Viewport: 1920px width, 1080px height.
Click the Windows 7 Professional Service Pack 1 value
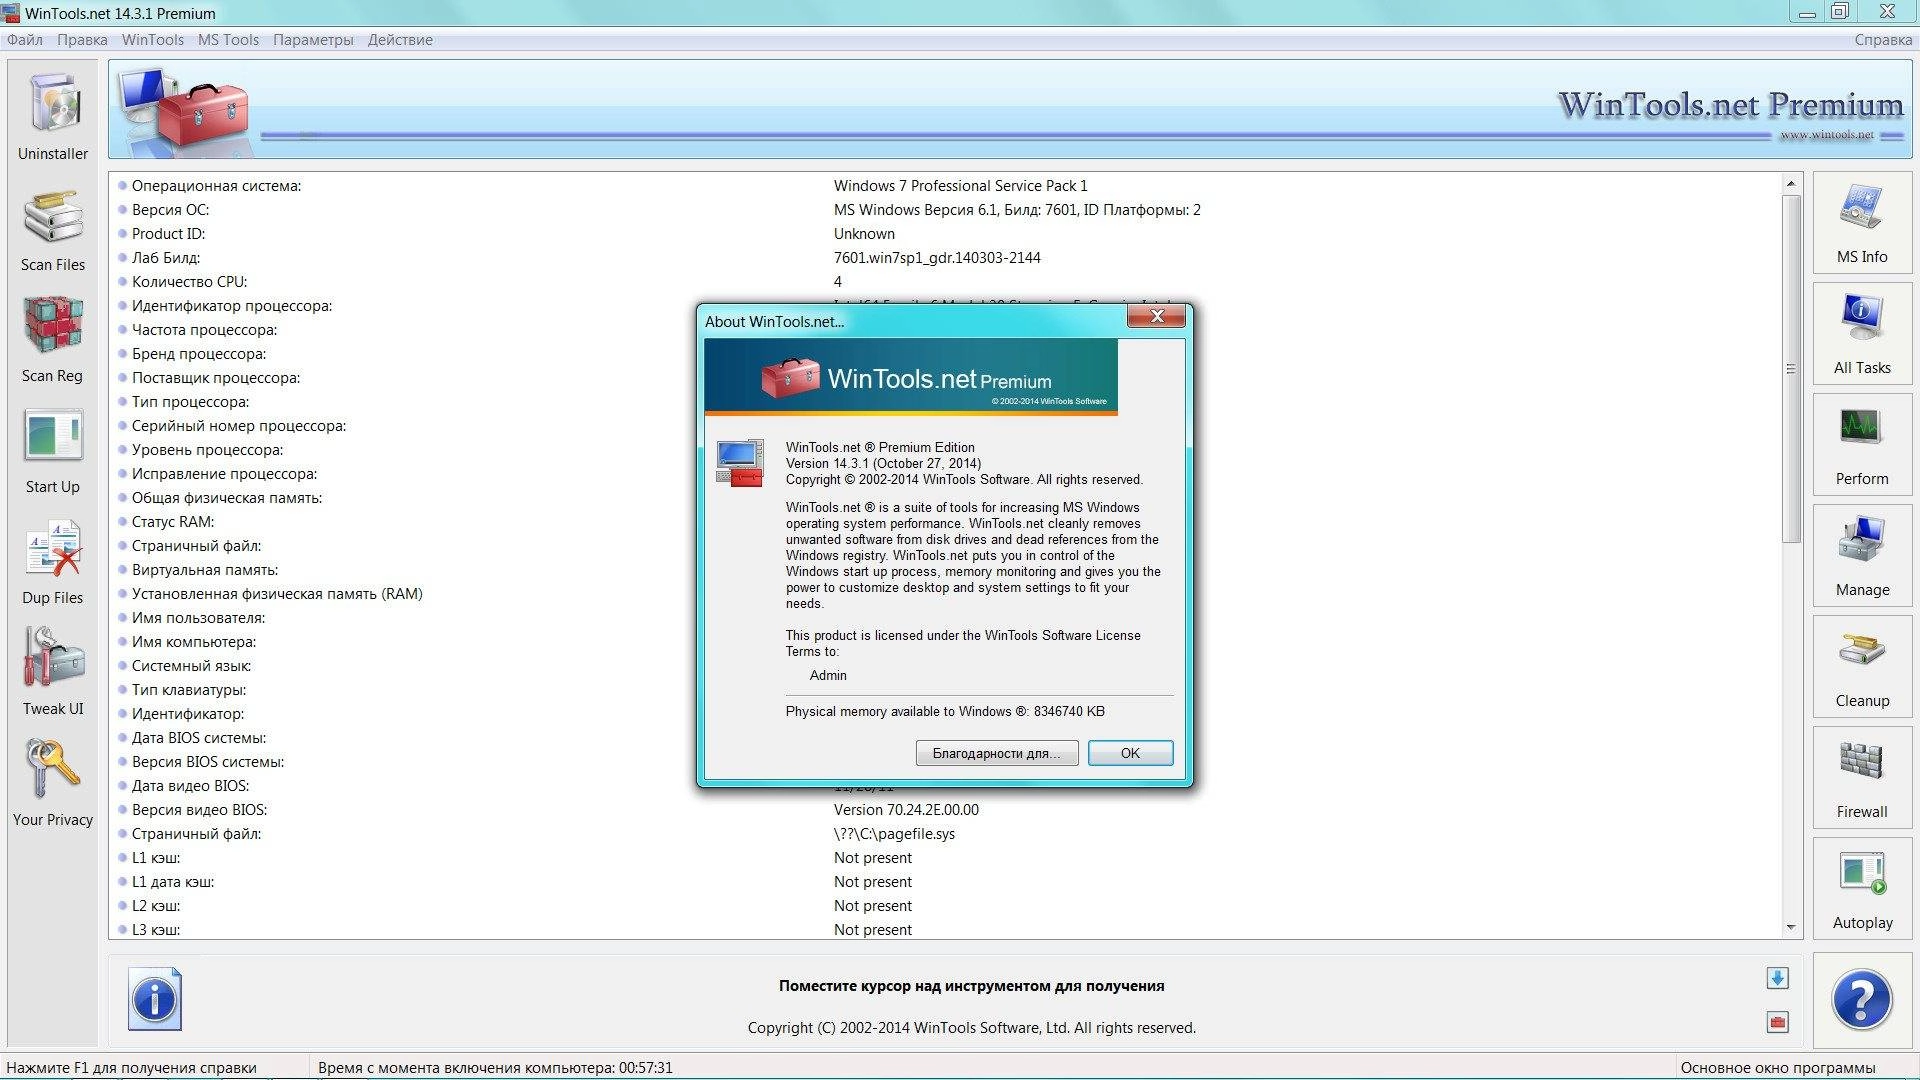pyautogui.click(x=960, y=186)
